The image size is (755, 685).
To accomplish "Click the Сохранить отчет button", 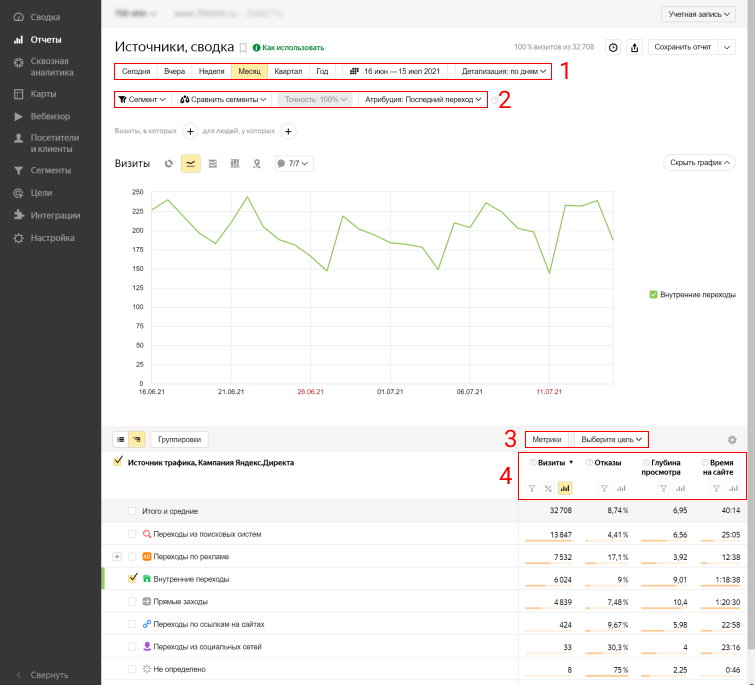I will tap(682, 47).
